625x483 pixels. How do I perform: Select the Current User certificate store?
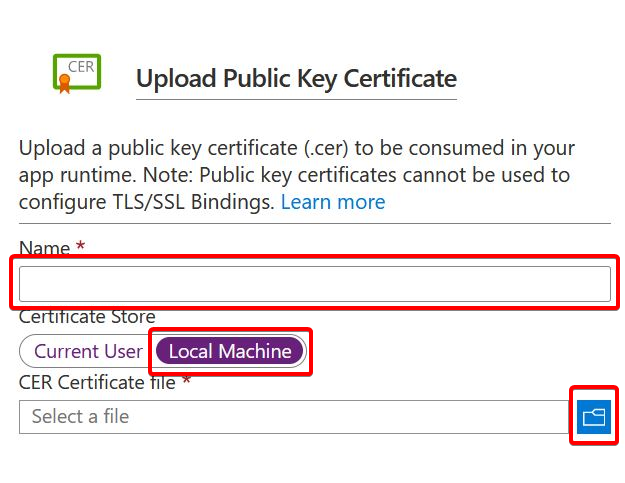pos(88,351)
